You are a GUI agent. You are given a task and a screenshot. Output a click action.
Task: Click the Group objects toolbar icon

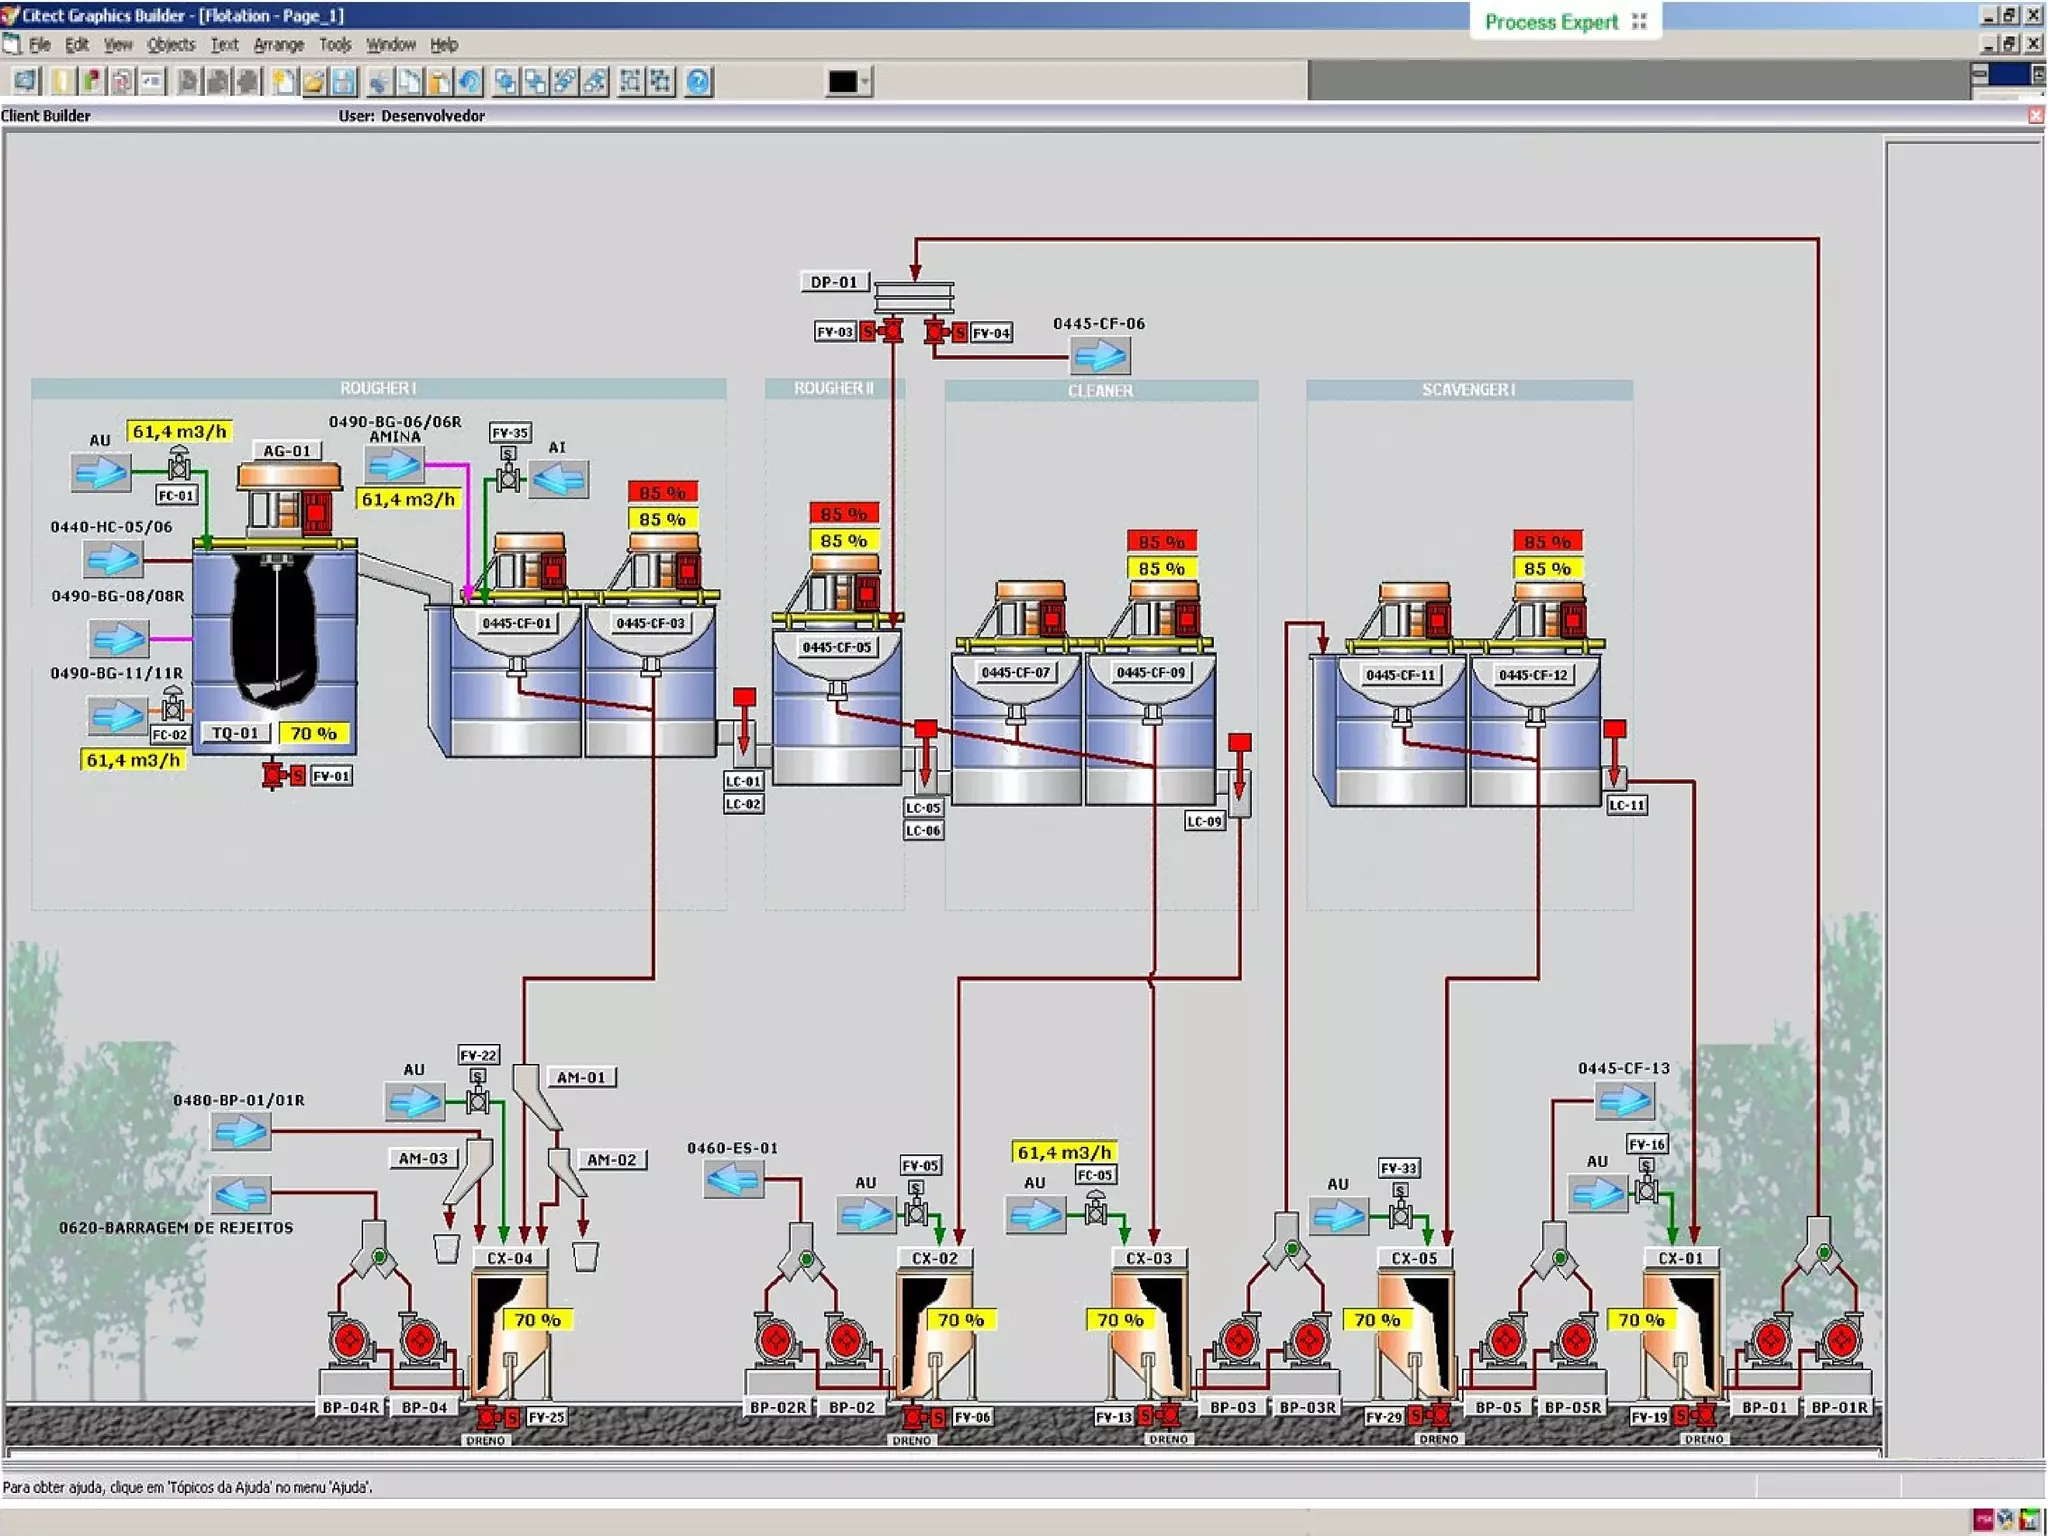[630, 81]
